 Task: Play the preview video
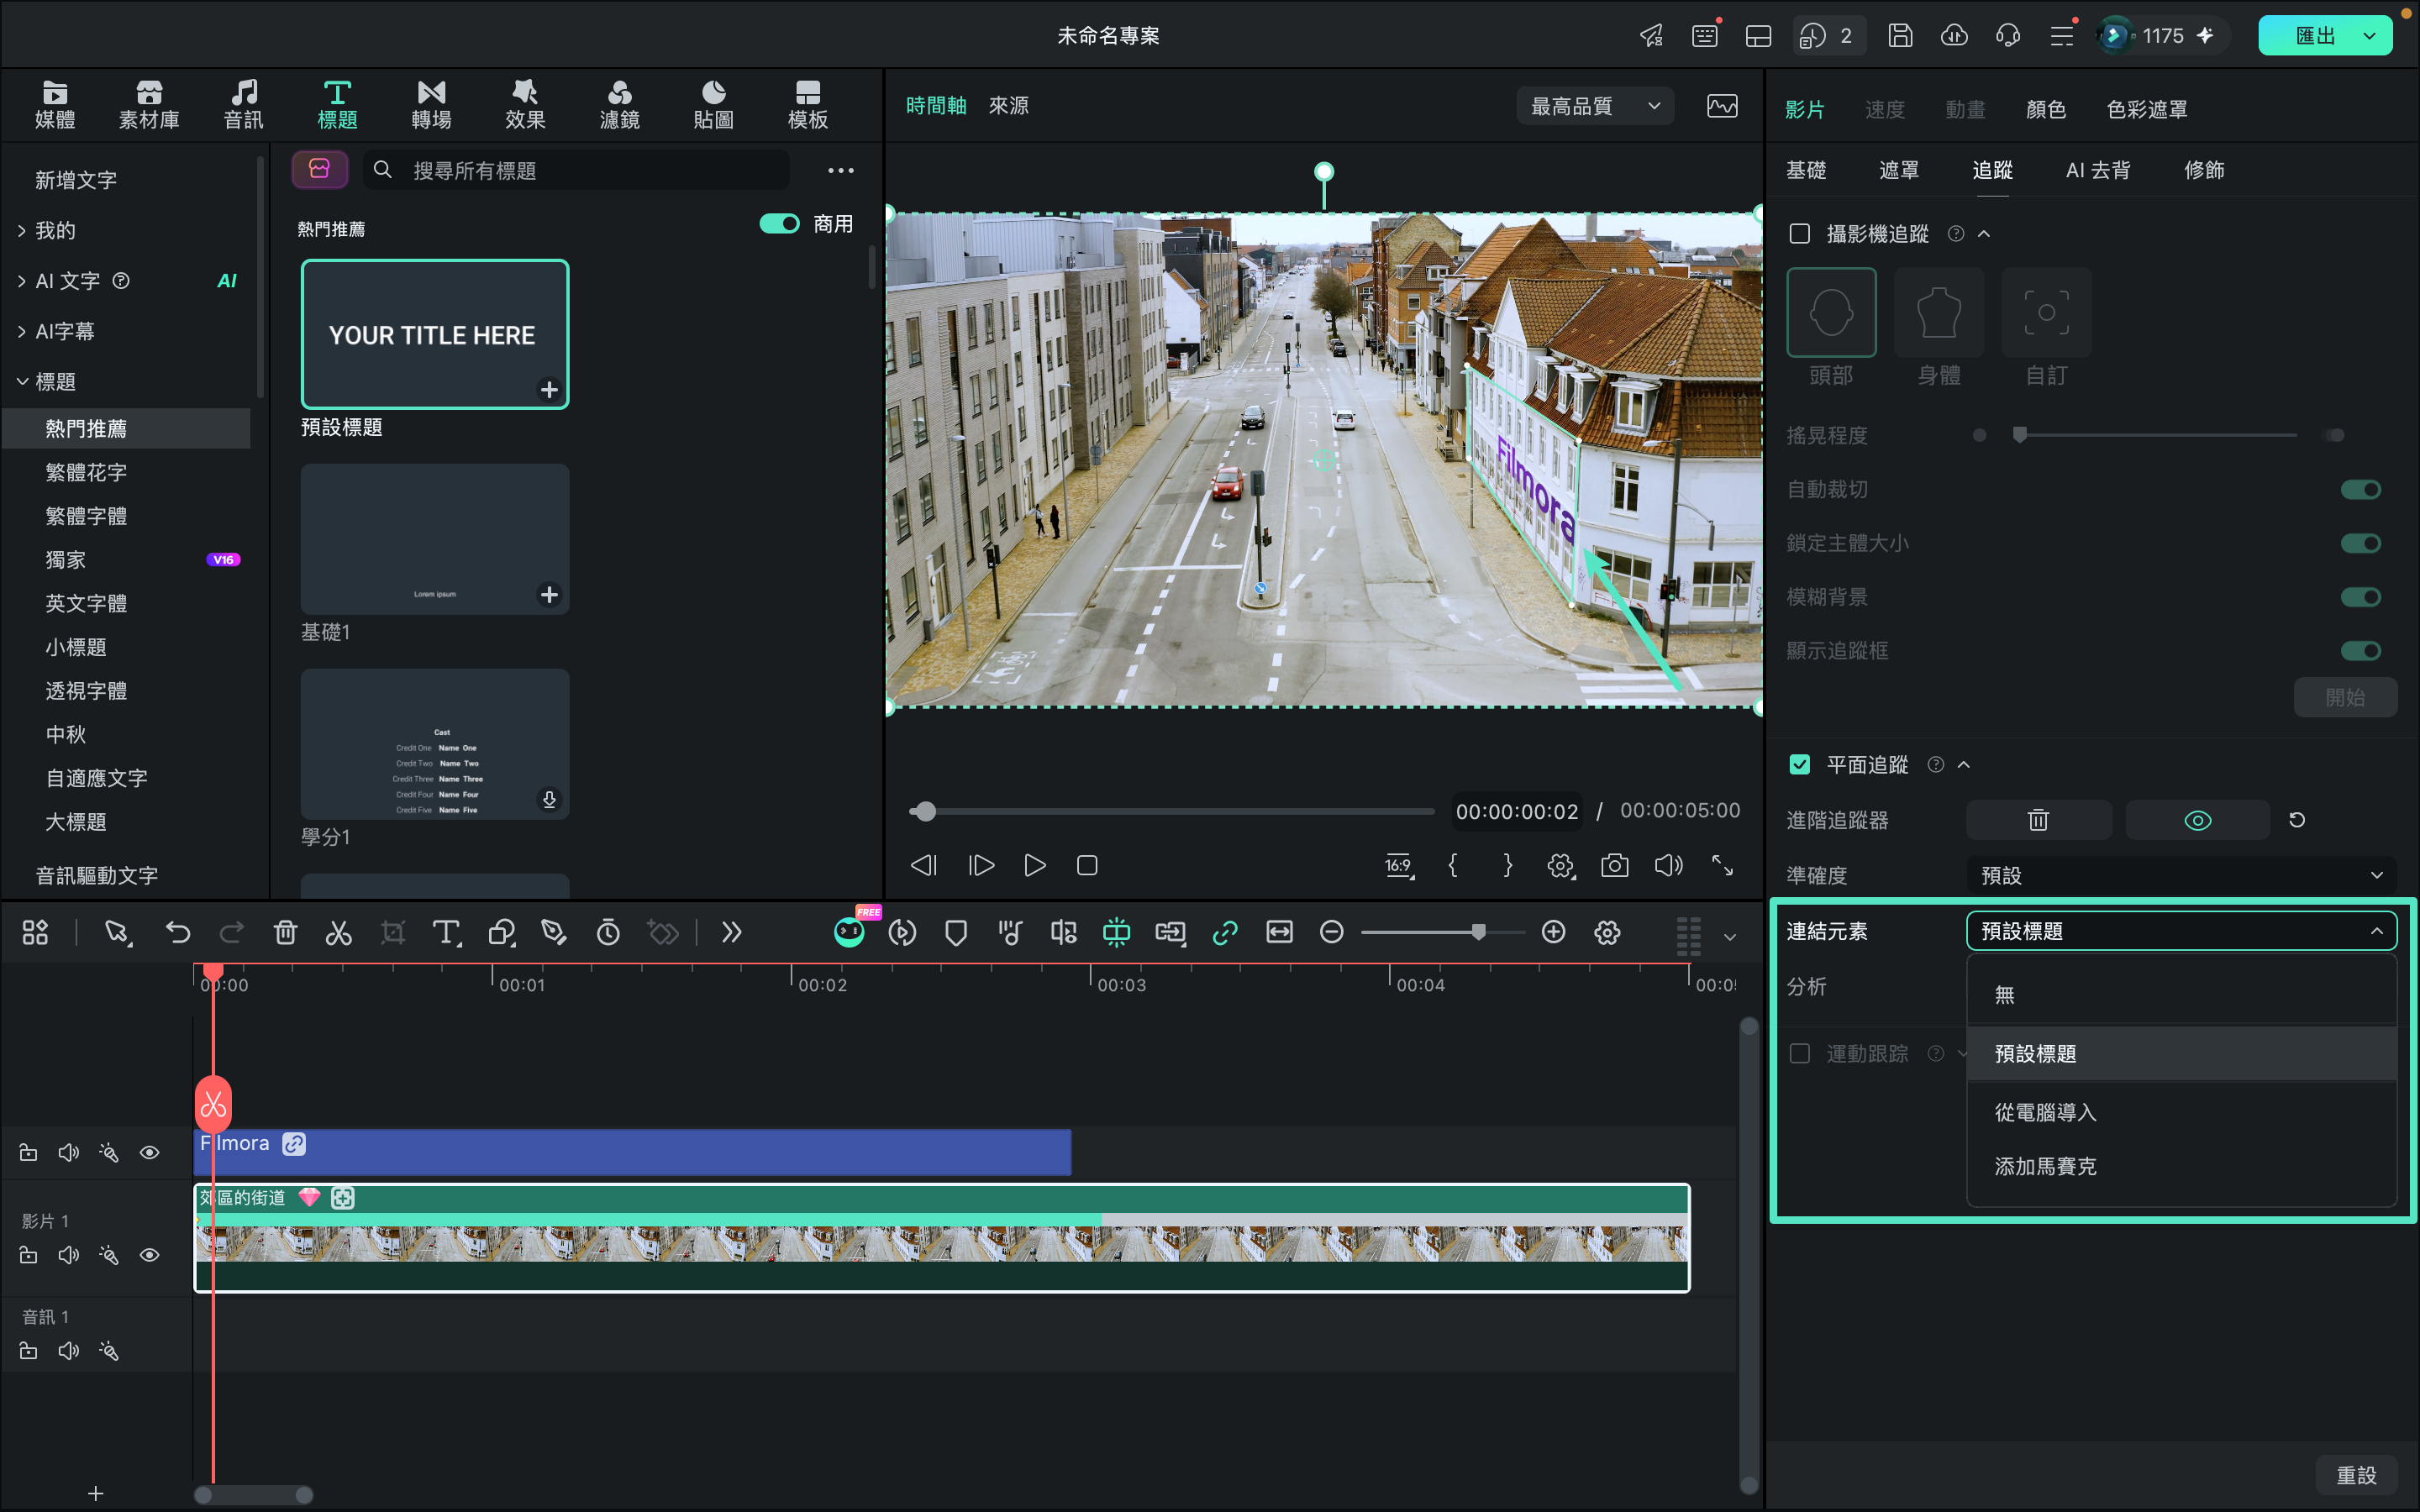[x=1034, y=865]
